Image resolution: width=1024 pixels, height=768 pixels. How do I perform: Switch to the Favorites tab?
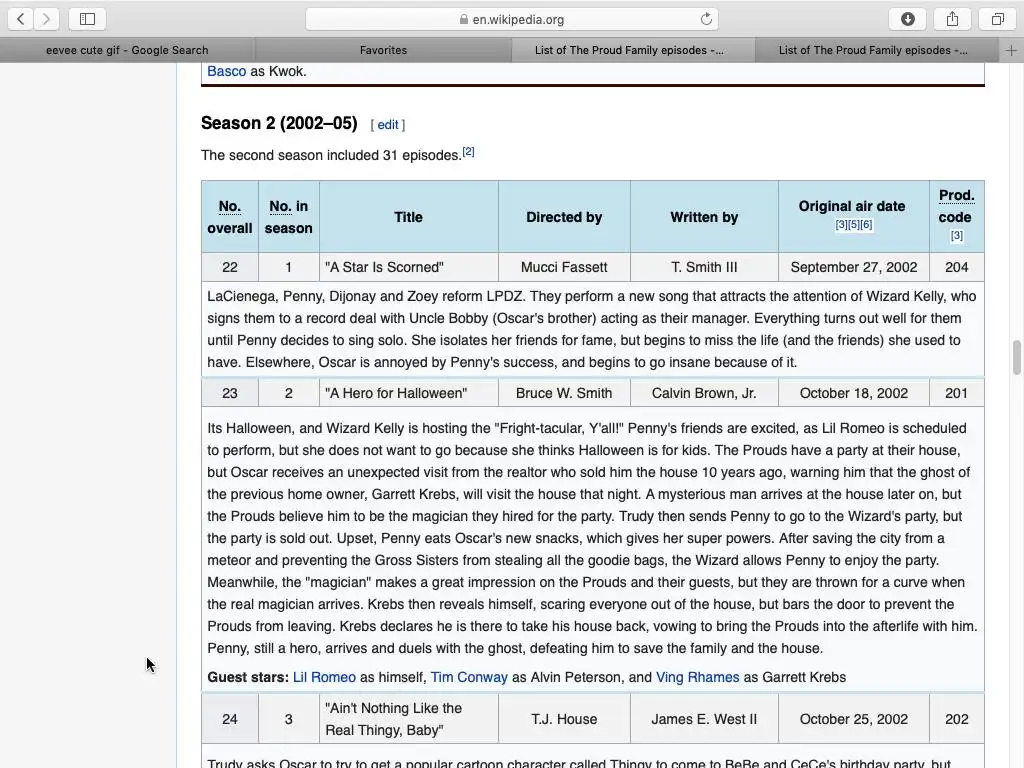pyautogui.click(x=383, y=50)
